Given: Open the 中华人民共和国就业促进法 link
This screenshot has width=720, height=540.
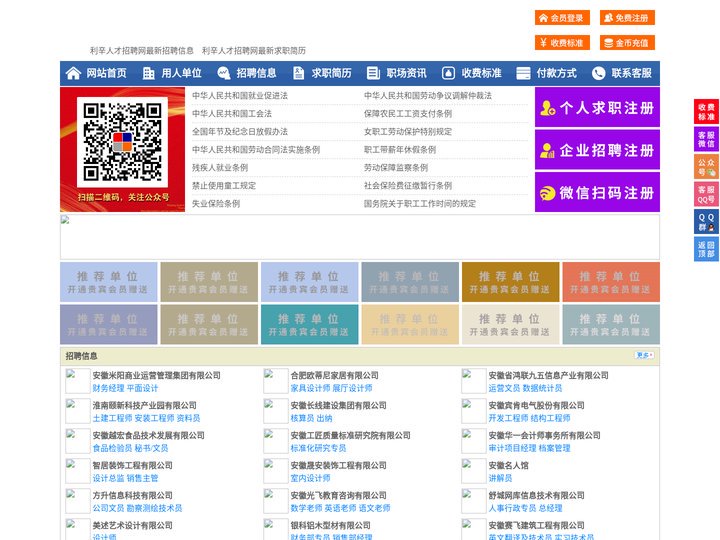Looking at the screenshot, I should point(240,96).
